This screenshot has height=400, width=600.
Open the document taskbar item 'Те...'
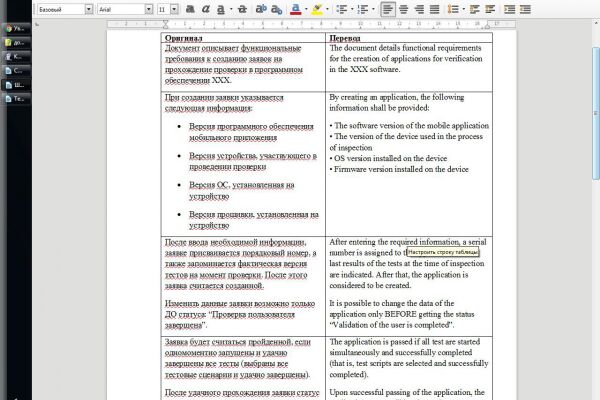tap(15, 99)
